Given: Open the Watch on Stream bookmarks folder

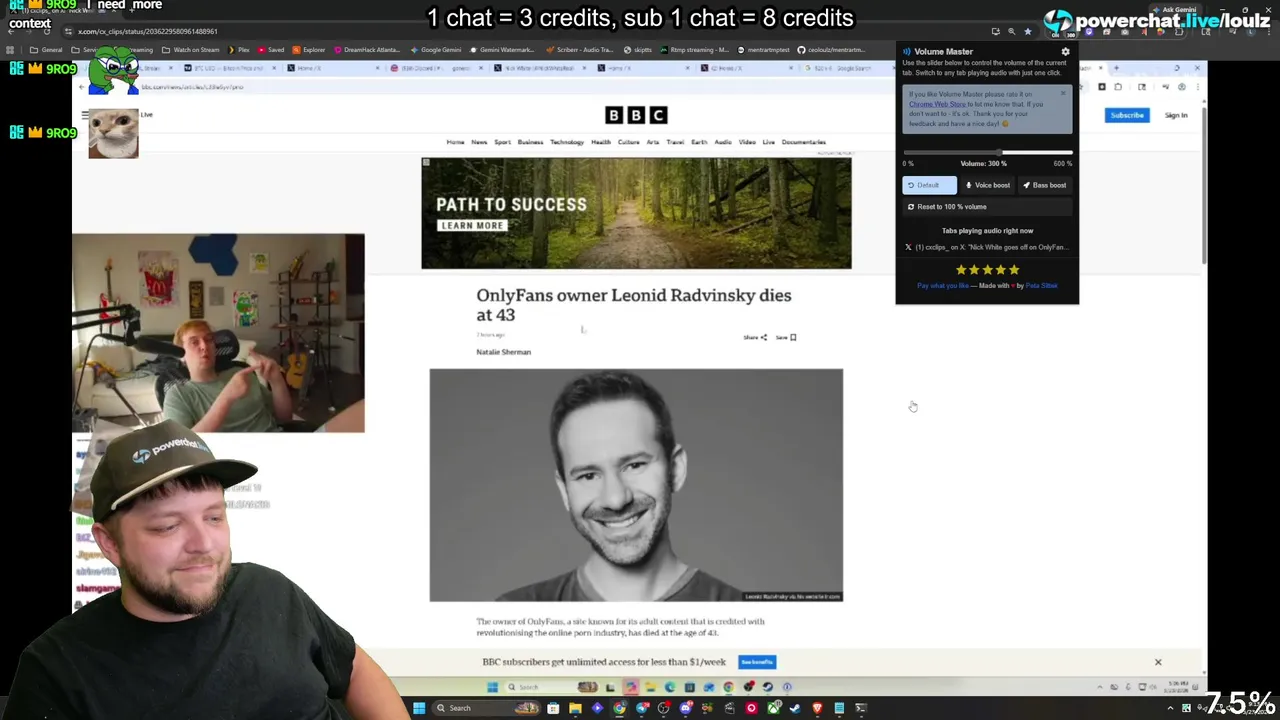Looking at the screenshot, I should [191, 49].
